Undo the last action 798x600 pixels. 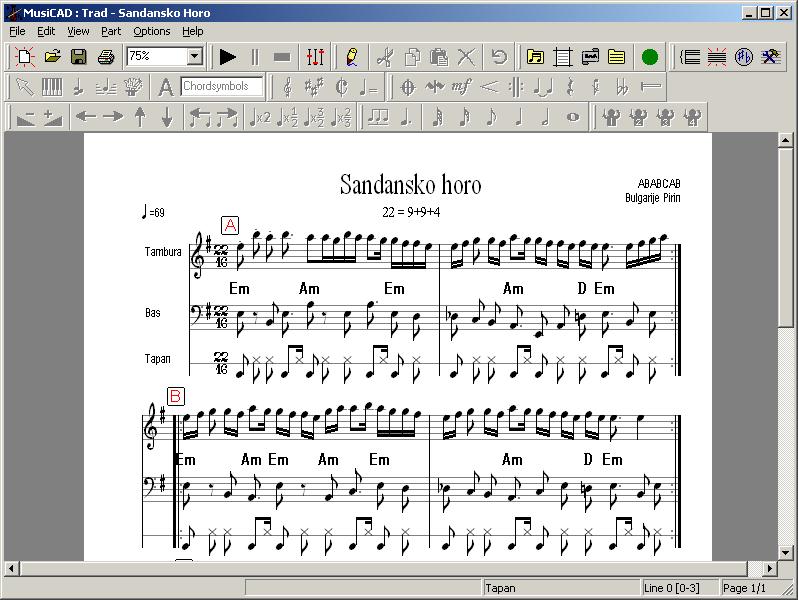click(x=499, y=57)
